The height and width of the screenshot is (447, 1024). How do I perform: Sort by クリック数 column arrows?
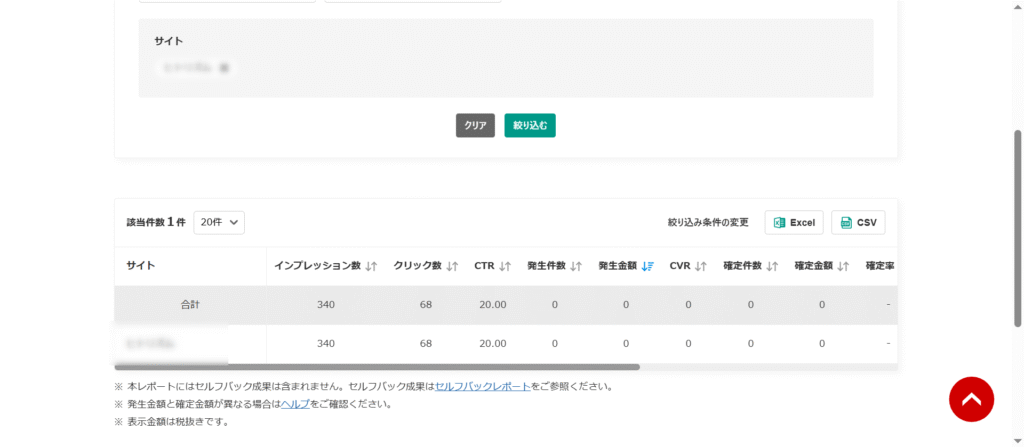pos(452,266)
